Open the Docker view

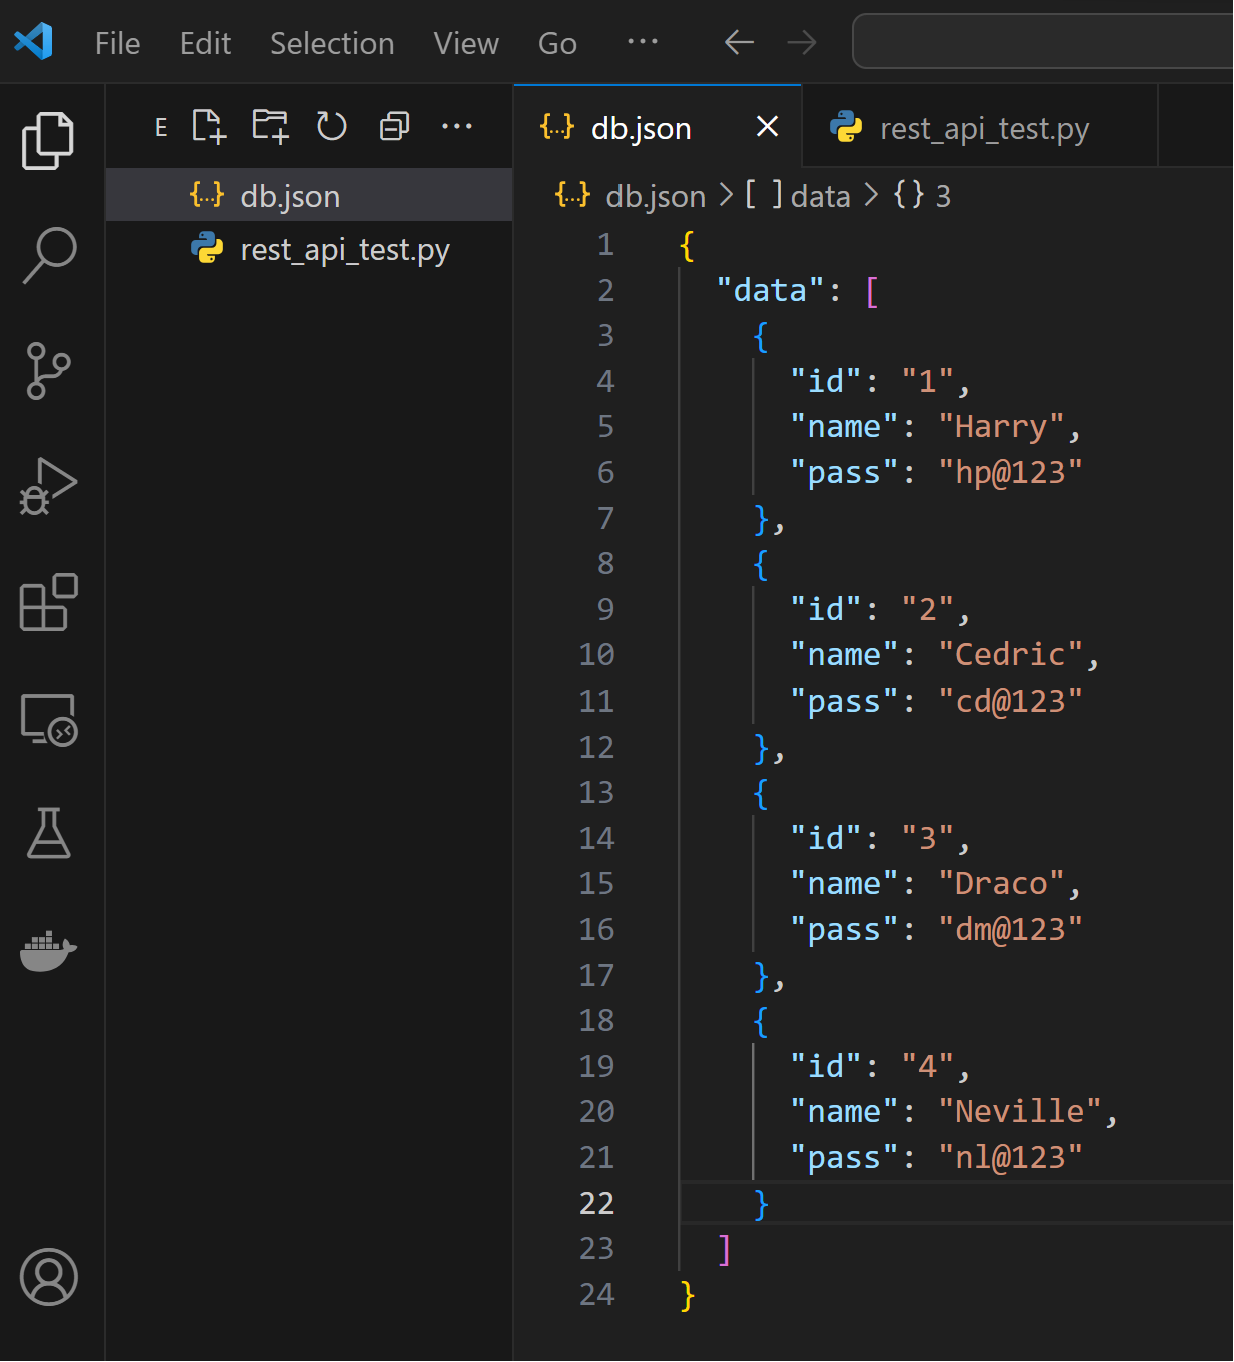coord(48,950)
